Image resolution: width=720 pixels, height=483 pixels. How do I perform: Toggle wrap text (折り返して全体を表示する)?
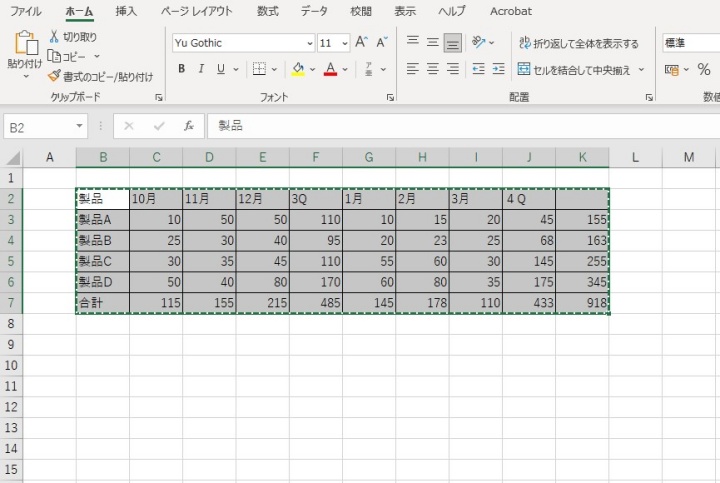pyautogui.click(x=579, y=43)
